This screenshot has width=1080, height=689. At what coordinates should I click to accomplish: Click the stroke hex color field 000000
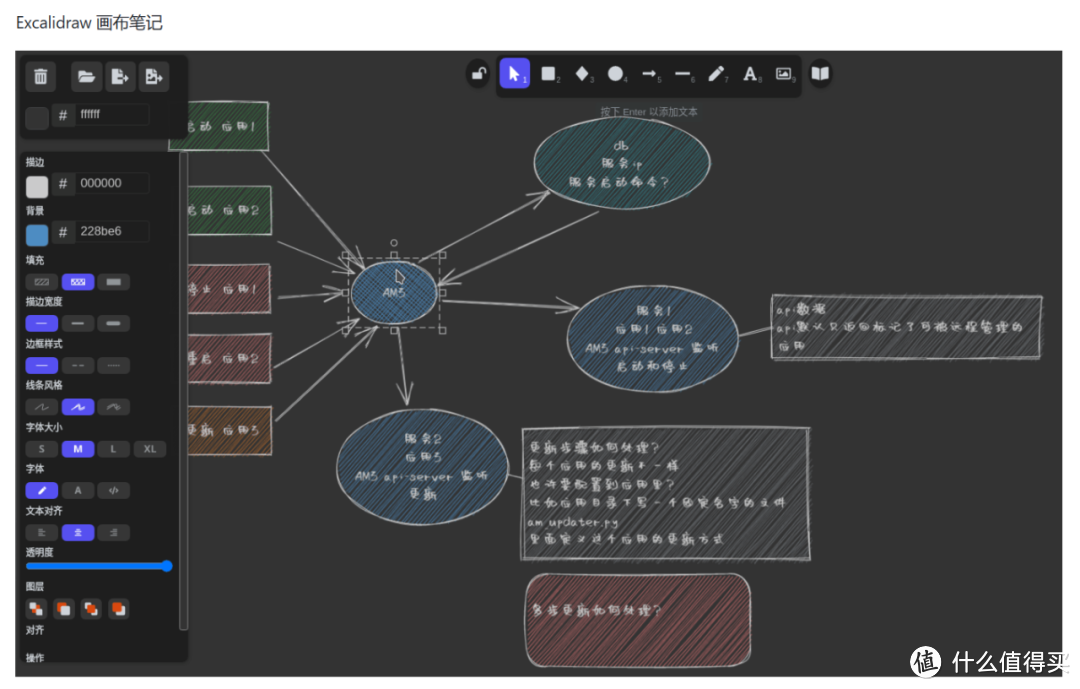[112, 184]
